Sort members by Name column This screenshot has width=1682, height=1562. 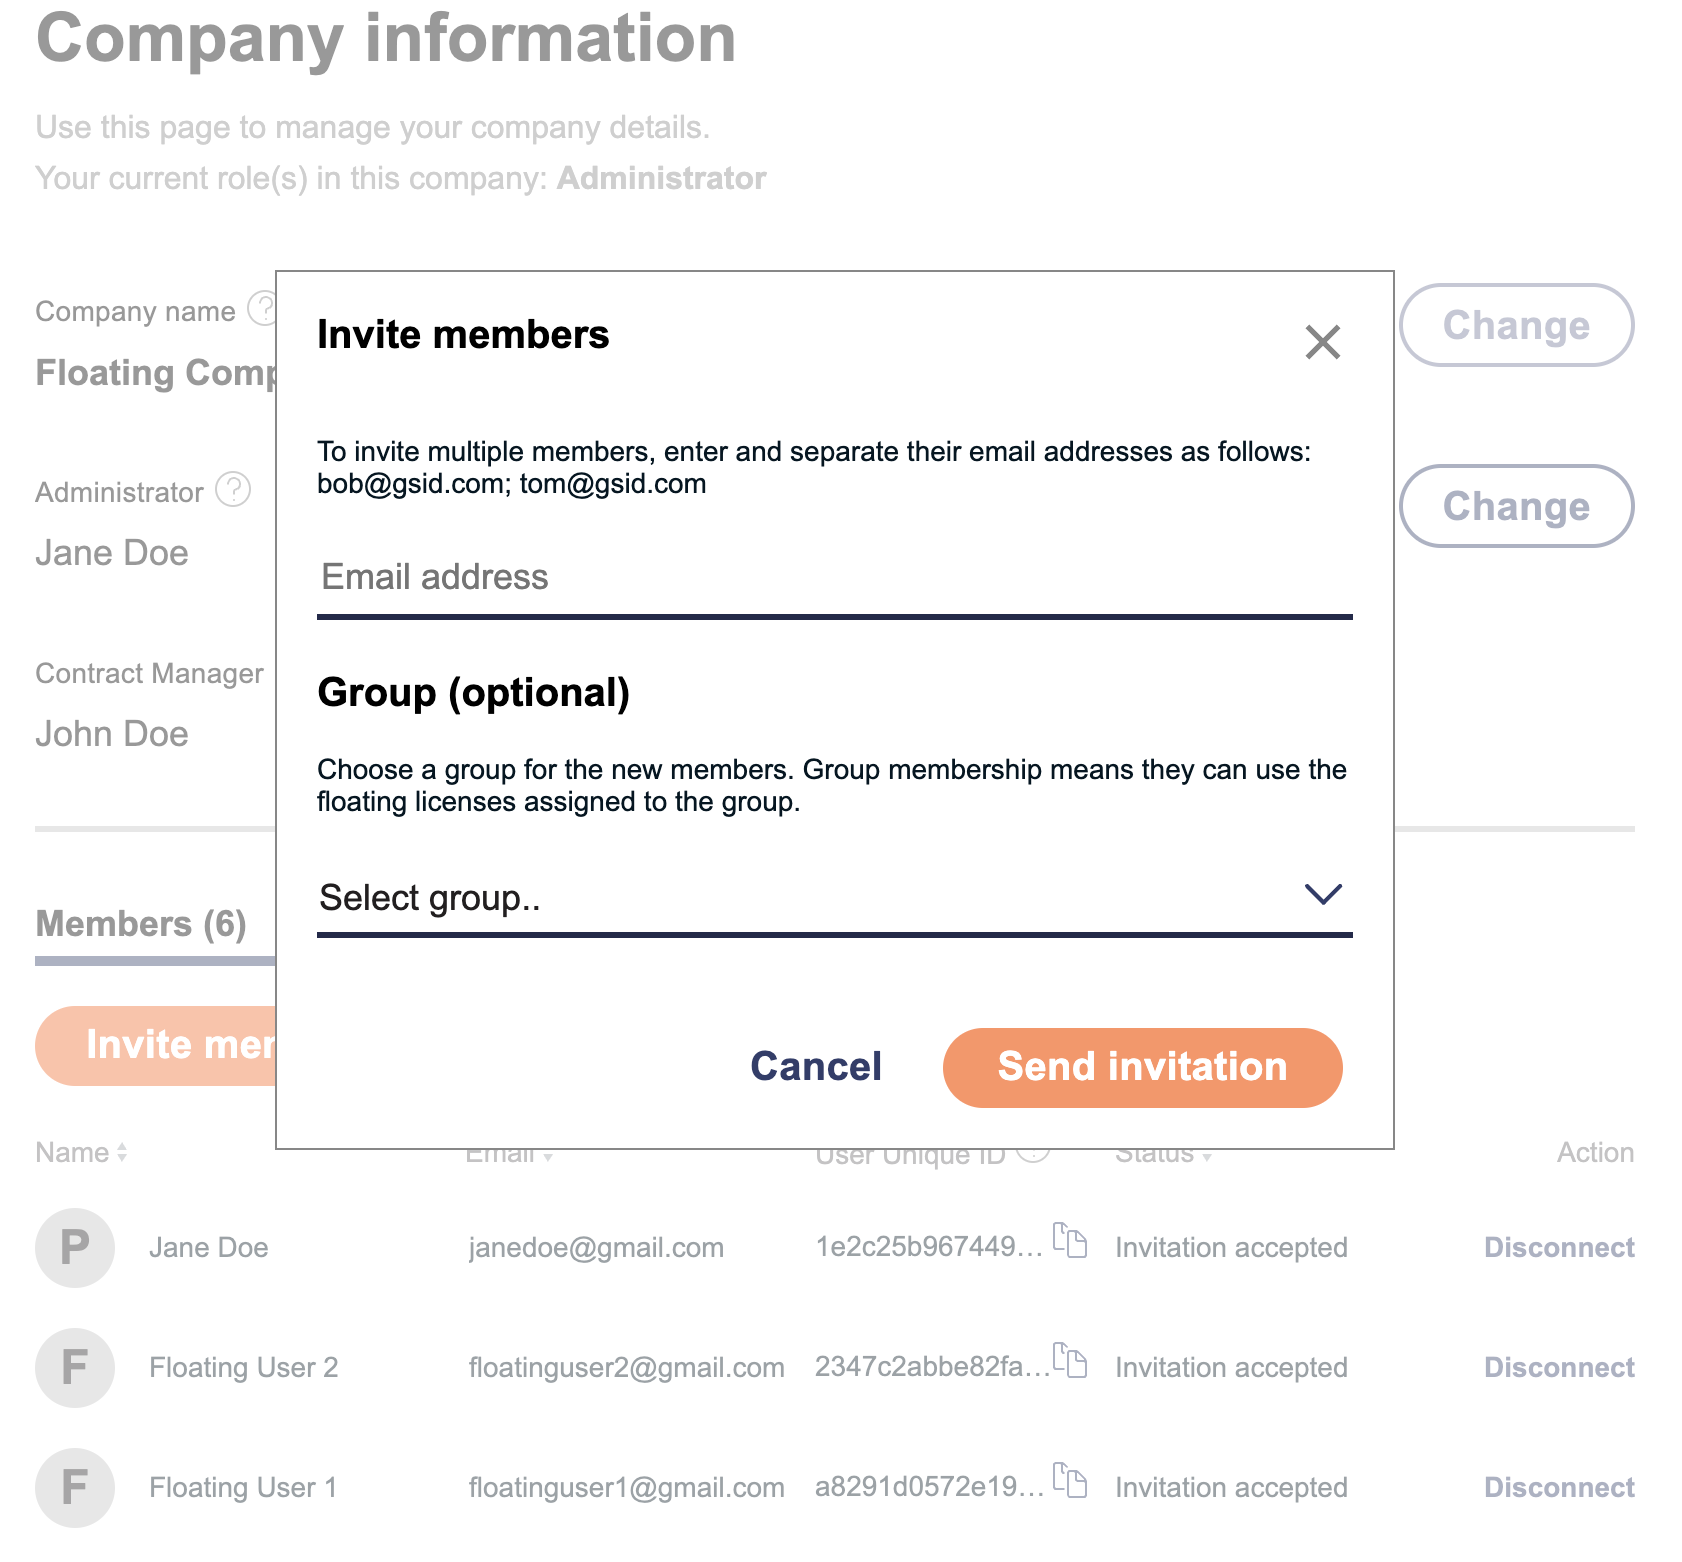tap(81, 1153)
